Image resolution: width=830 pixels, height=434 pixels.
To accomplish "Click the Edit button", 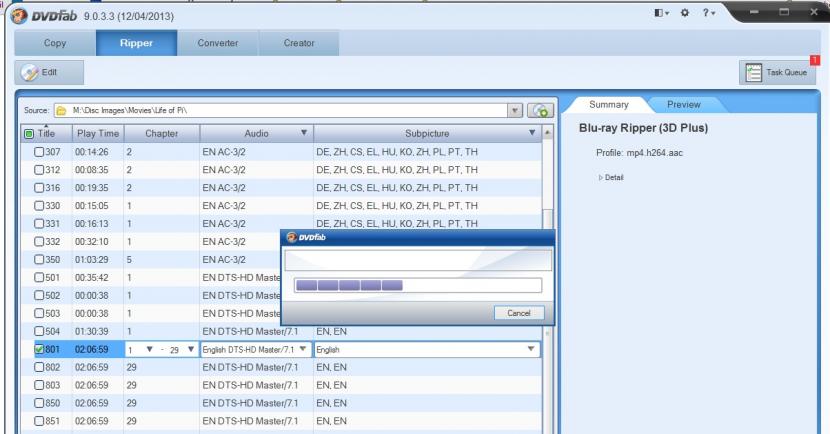I will click(49, 73).
